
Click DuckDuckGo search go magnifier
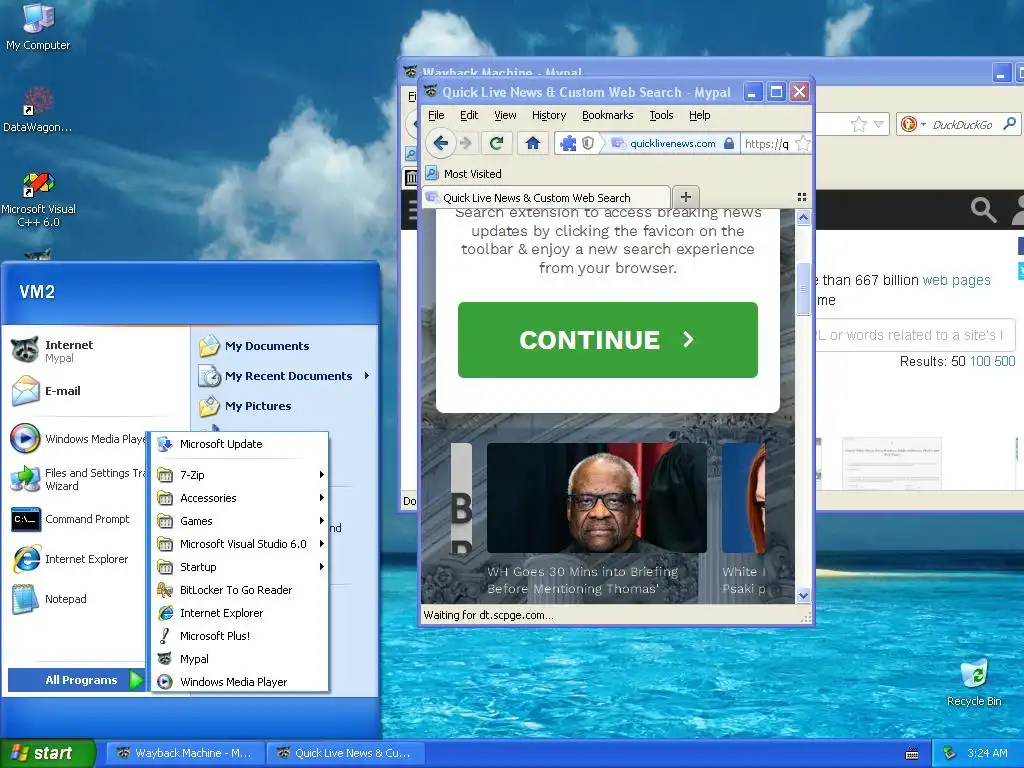coord(1010,123)
